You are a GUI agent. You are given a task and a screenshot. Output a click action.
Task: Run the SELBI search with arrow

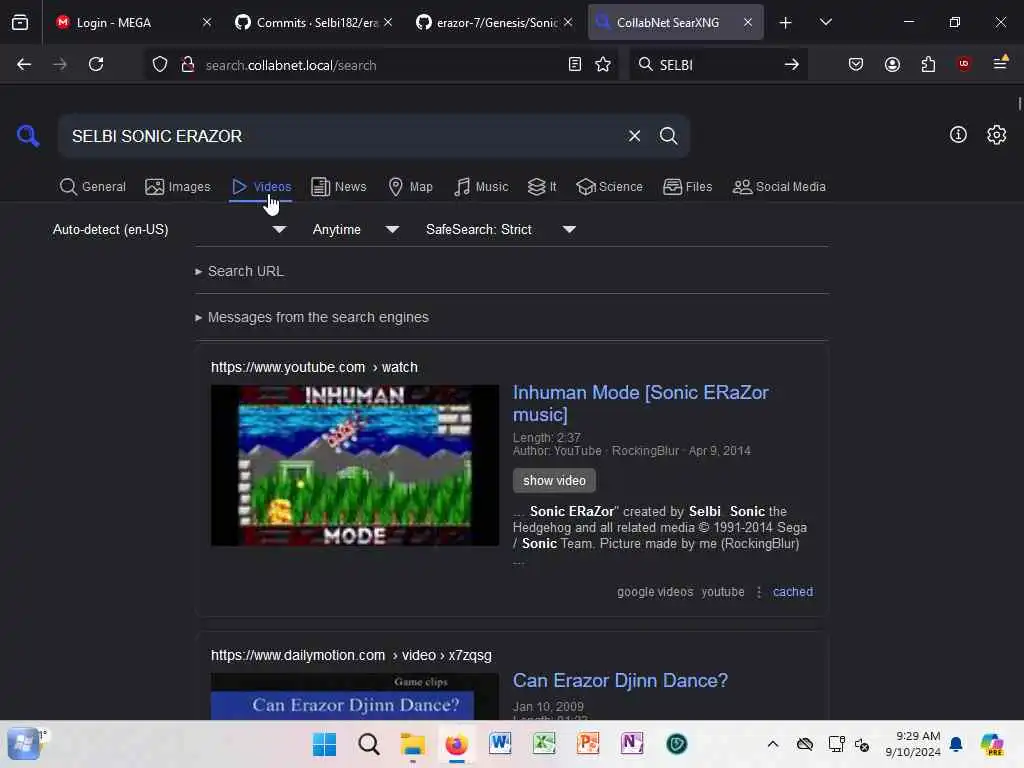click(792, 64)
